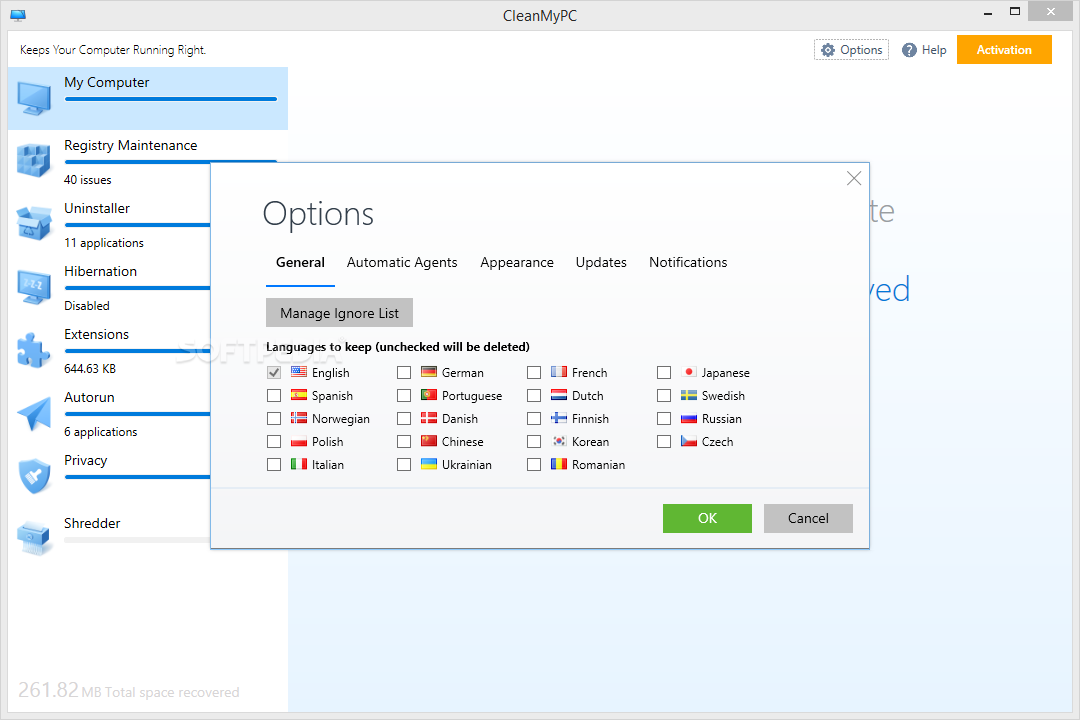Click the Help question mark icon
Viewport: 1080px width, 720px height.
[909, 50]
